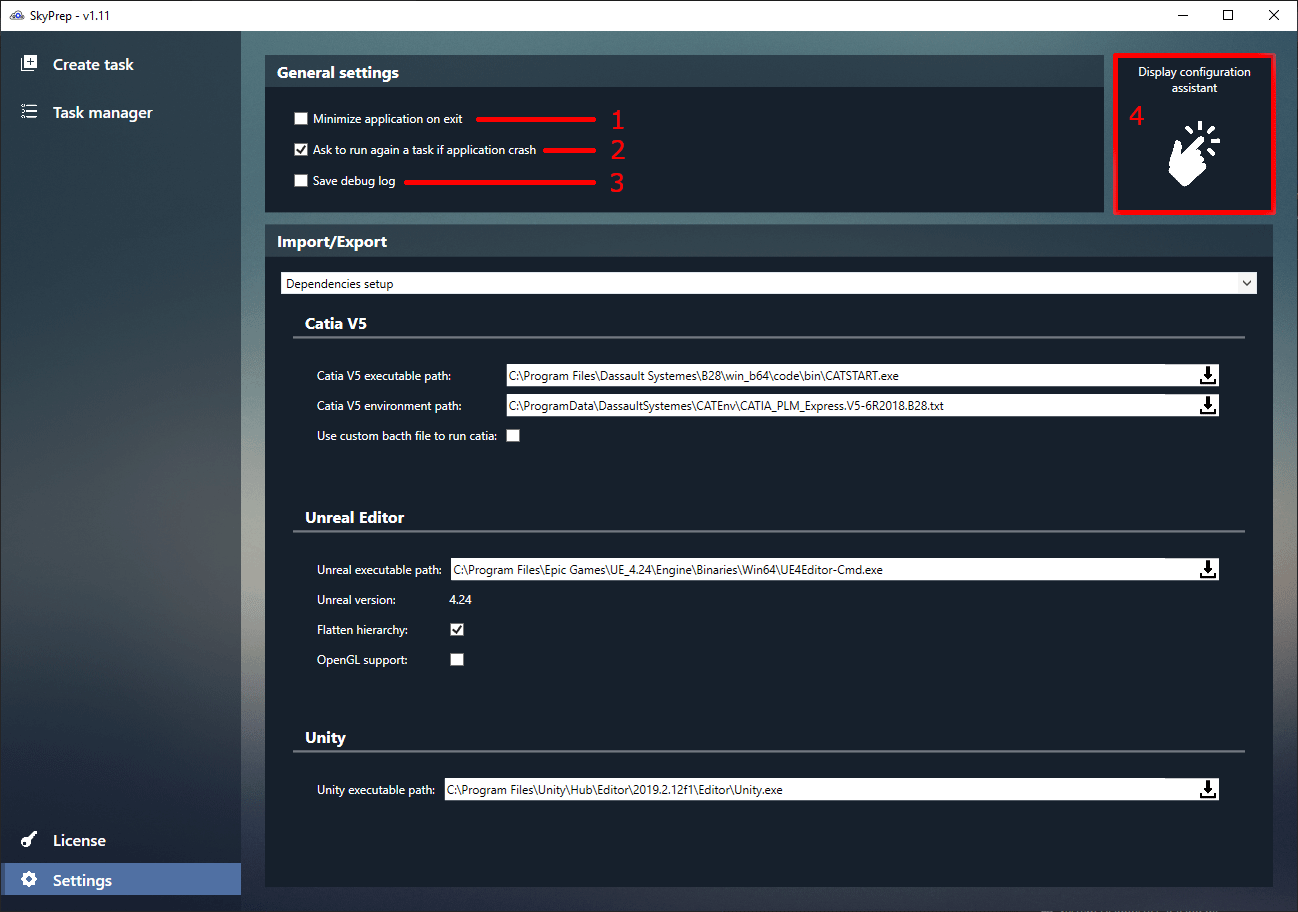
Task: Click the SkyPrep app icon in title bar
Action: click(x=15, y=15)
